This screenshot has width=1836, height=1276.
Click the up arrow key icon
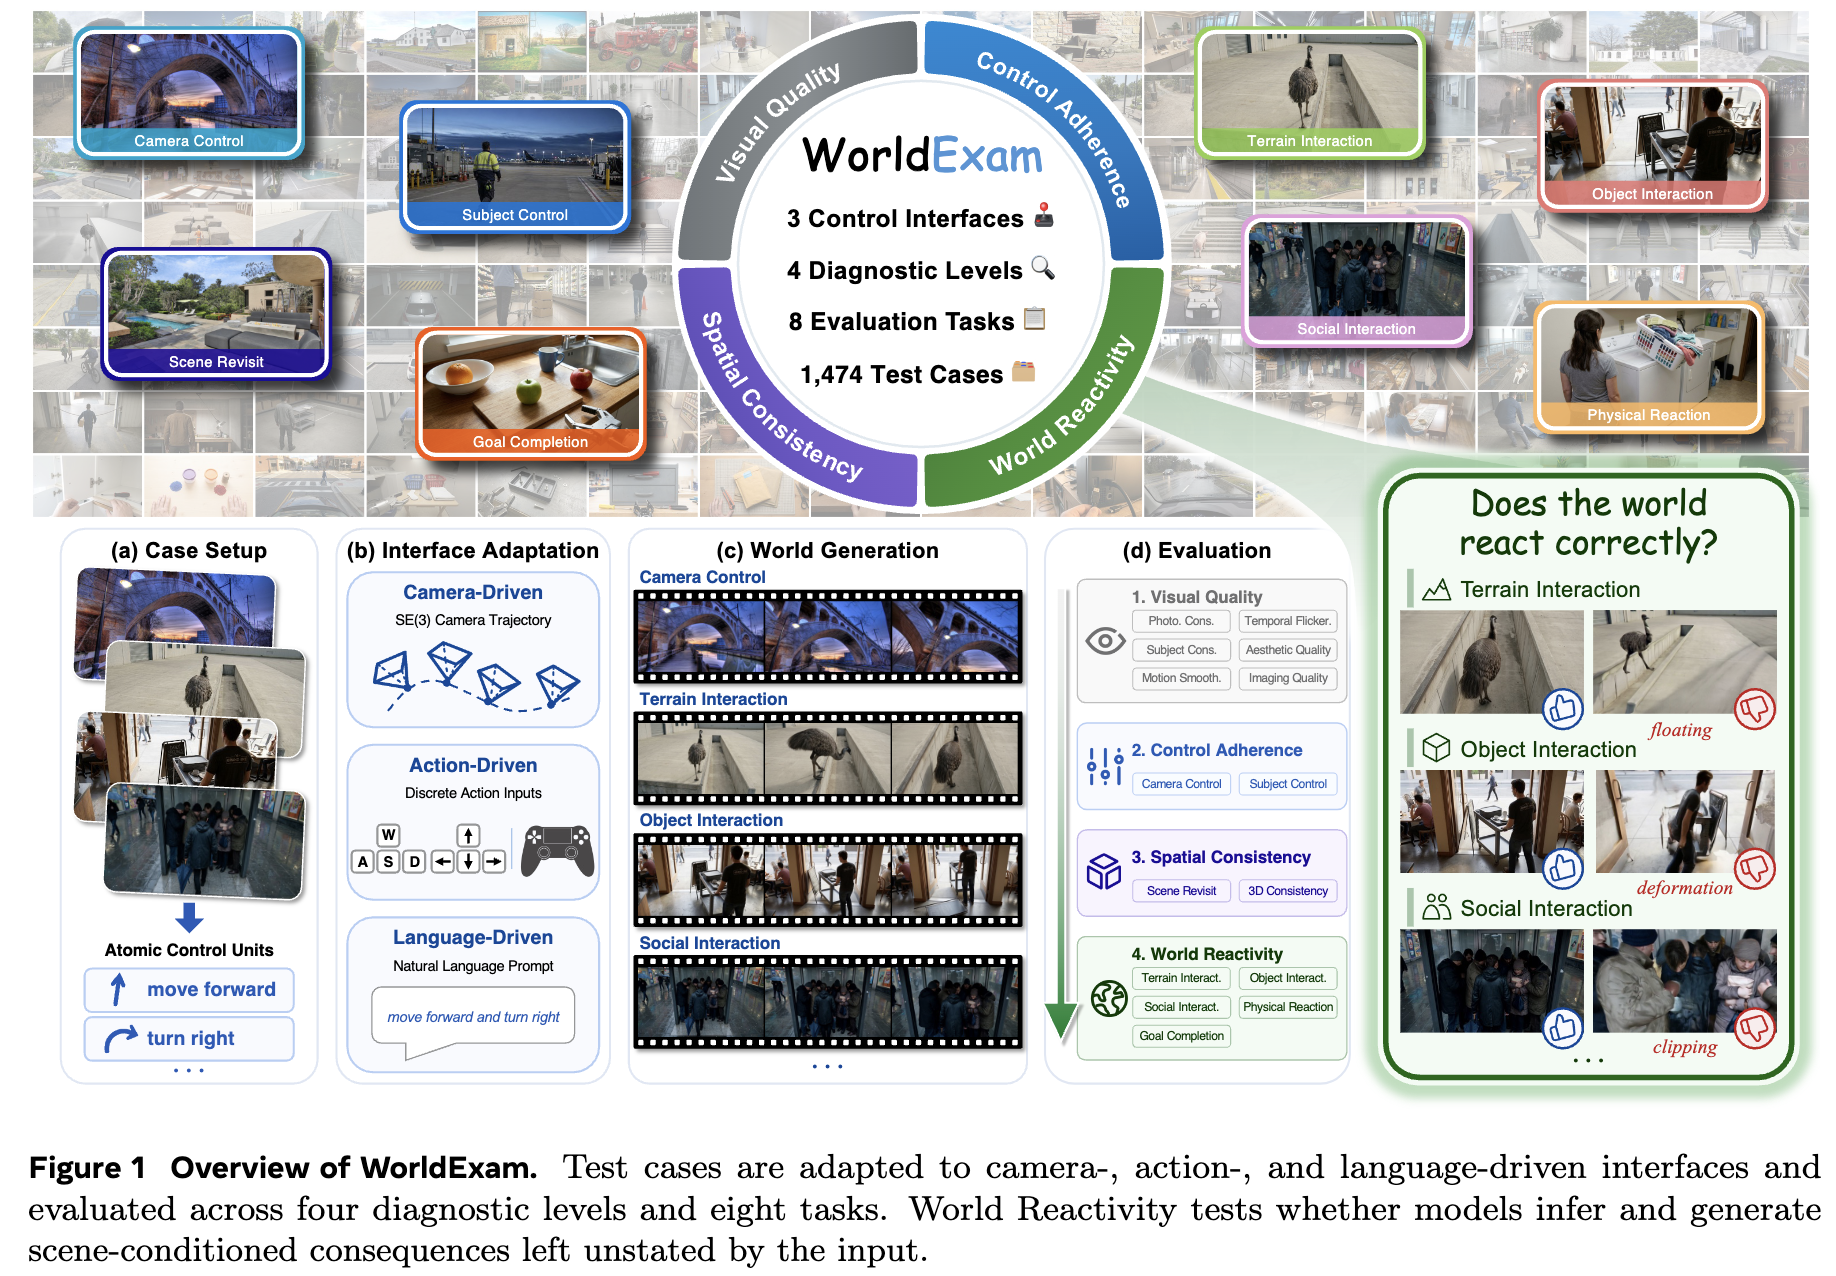point(468,835)
